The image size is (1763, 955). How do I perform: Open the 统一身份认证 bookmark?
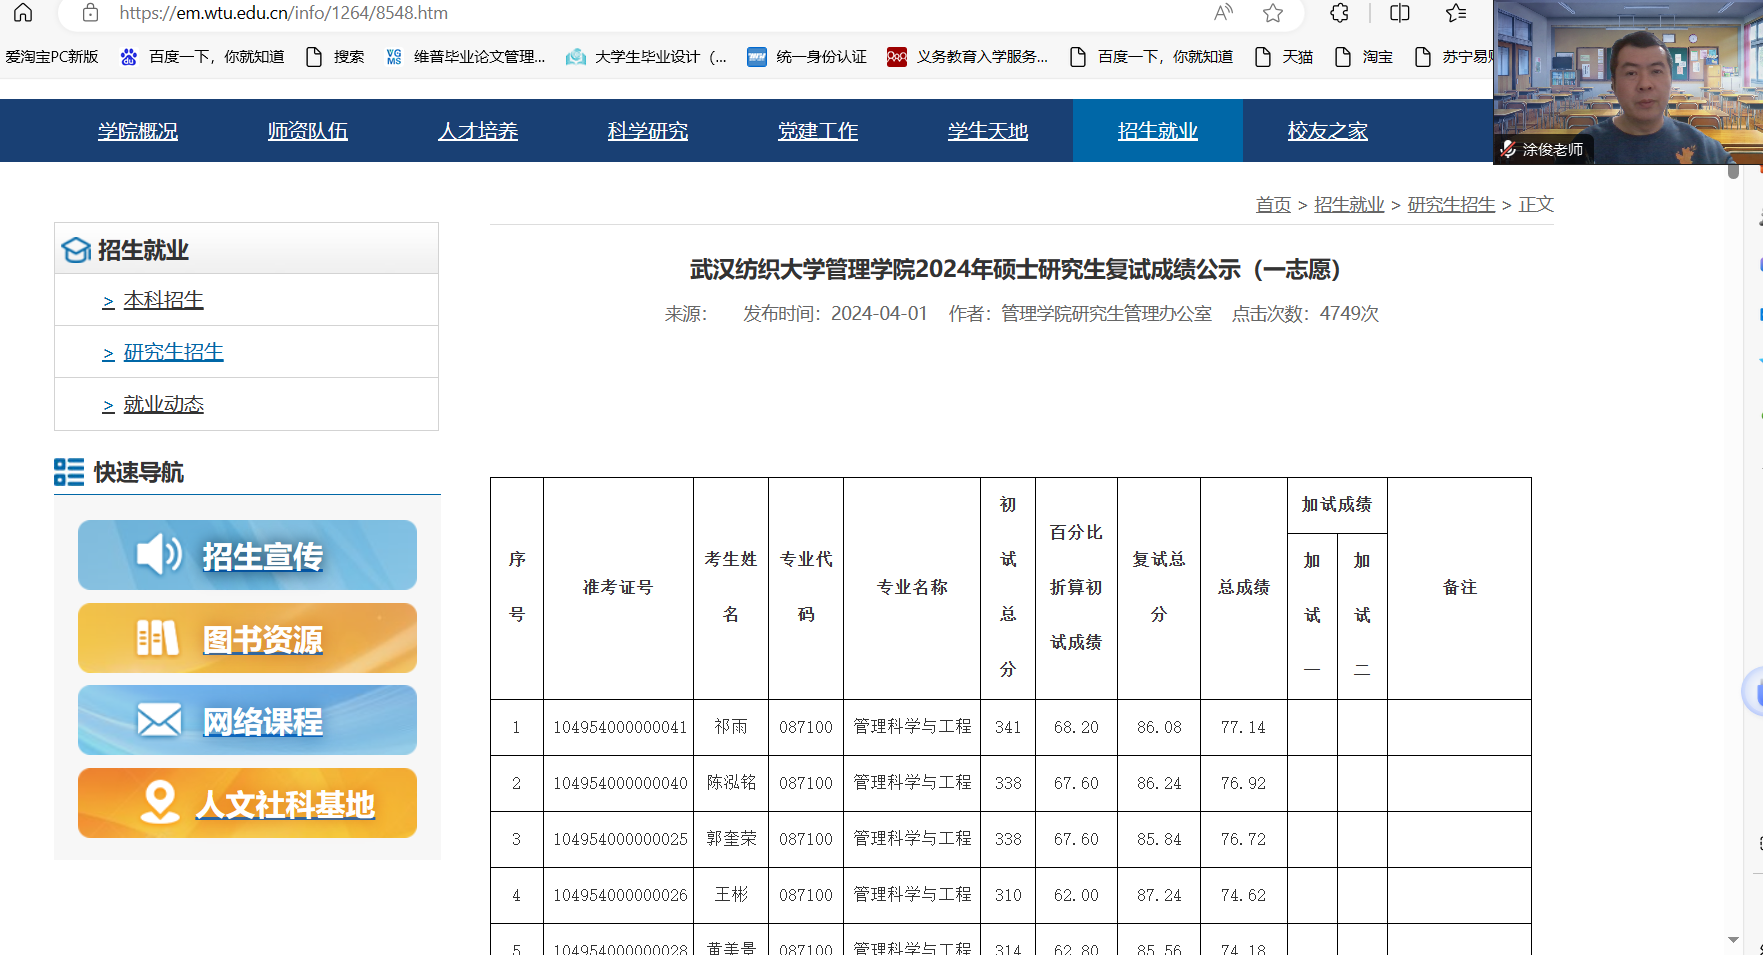pos(807,57)
